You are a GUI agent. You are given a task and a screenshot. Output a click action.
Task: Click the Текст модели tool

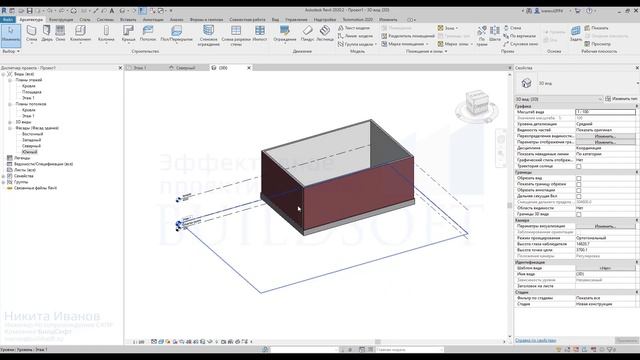pyautogui.click(x=354, y=28)
